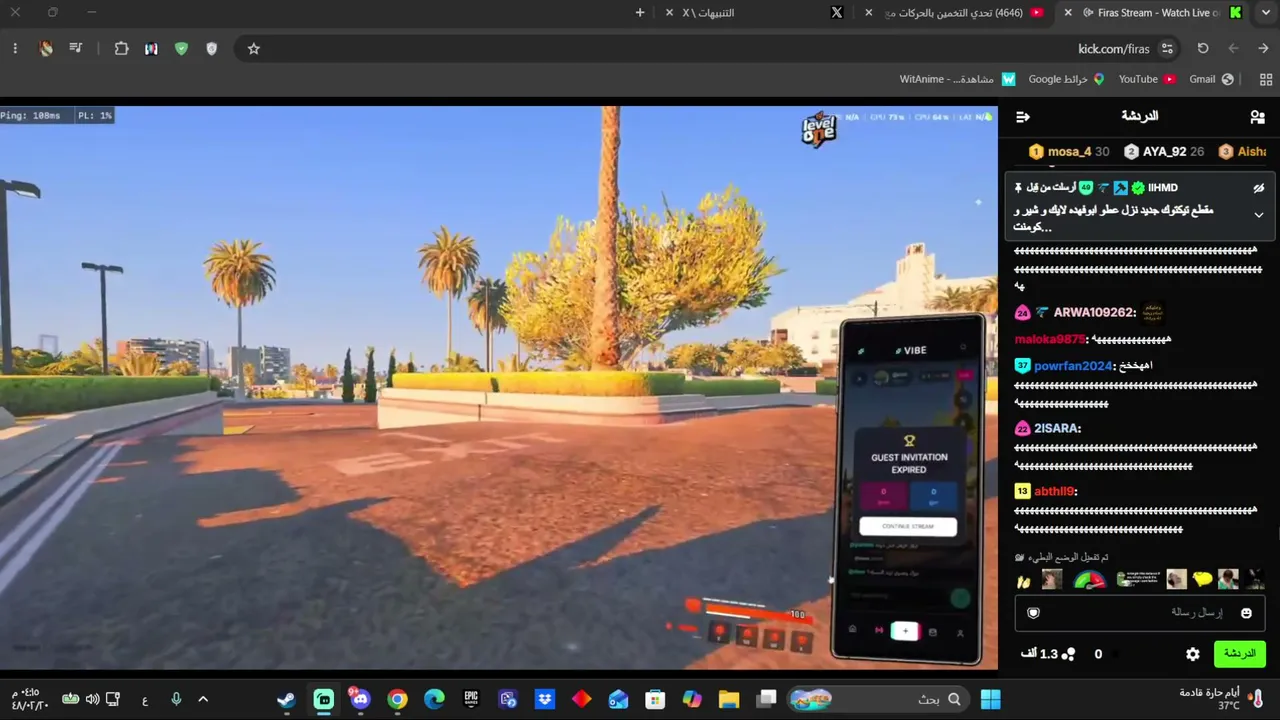Screen dimensions: 1280x720
Task: Open 2ISARA user profile in chat
Action: click(x=1056, y=428)
